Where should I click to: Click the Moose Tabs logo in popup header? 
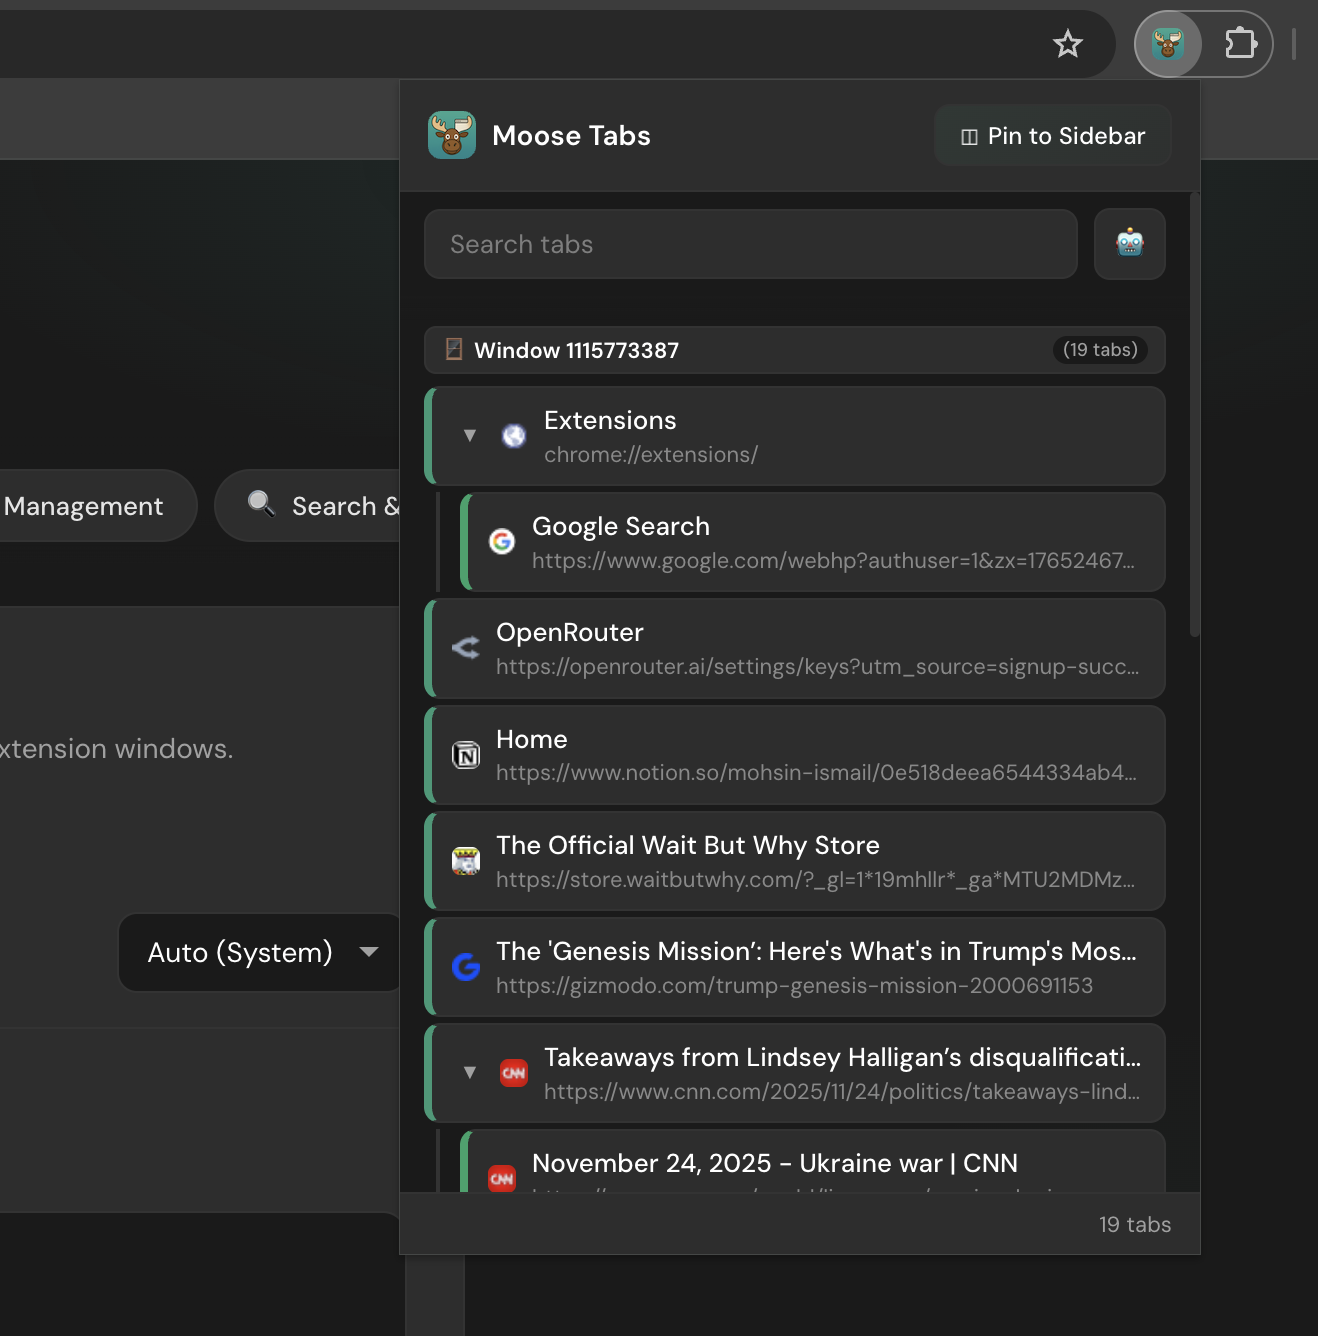click(452, 135)
